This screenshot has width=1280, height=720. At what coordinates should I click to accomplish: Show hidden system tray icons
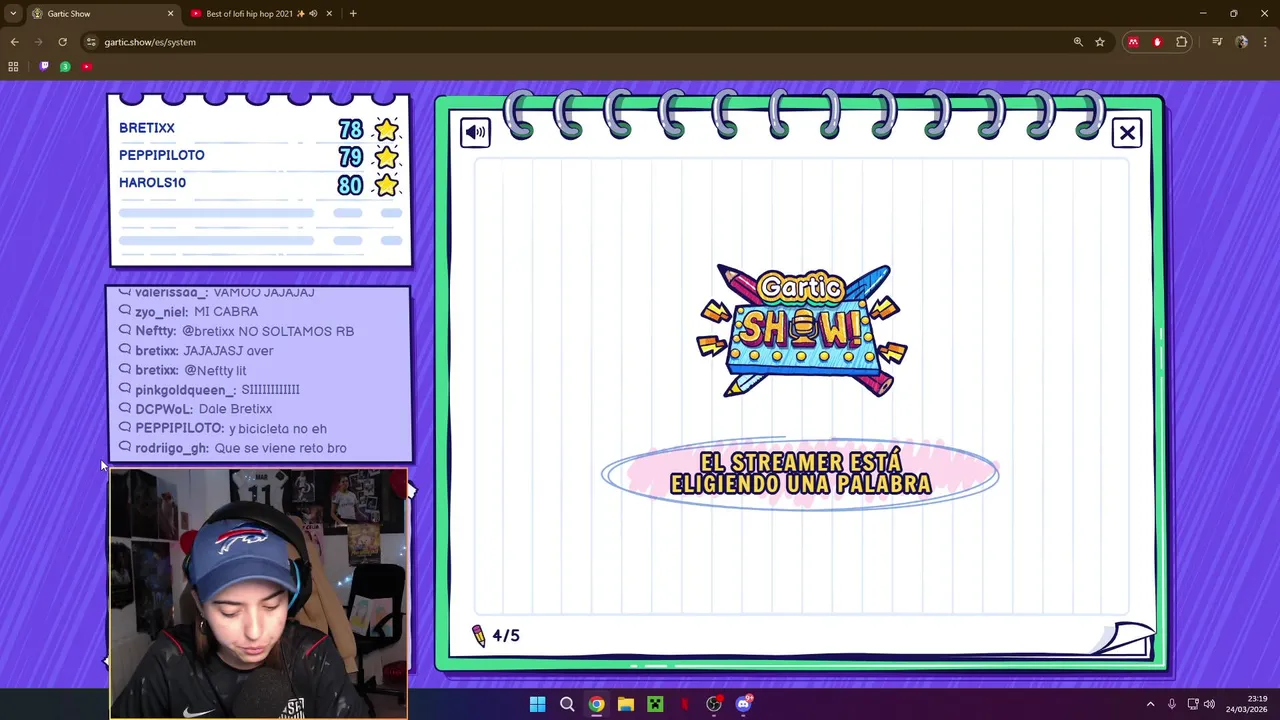(x=1150, y=704)
